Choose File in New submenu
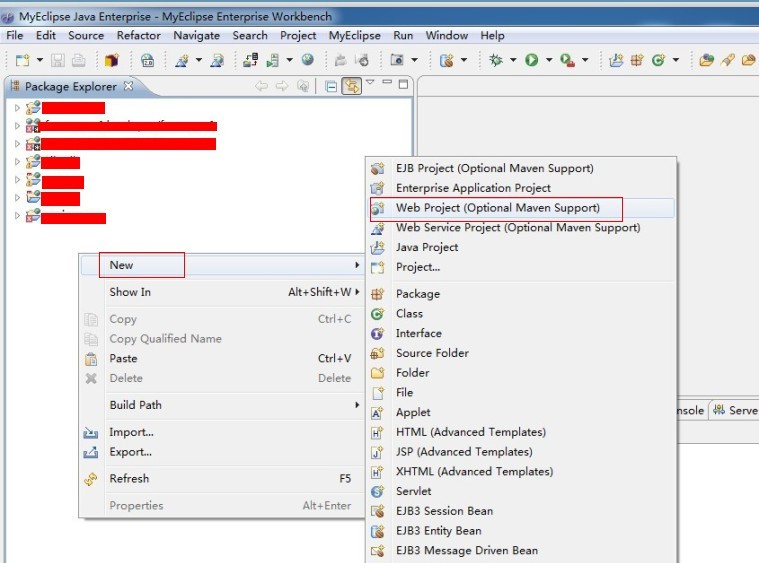This screenshot has height=563, width=759. 521,393
